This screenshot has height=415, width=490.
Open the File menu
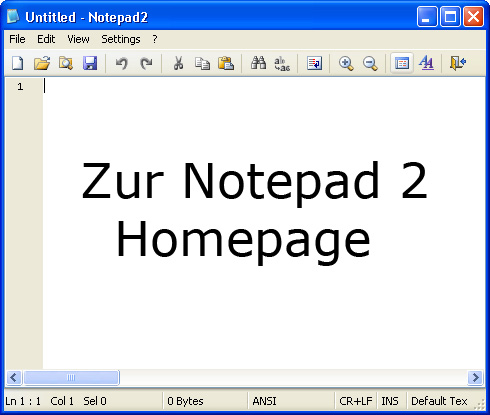17,39
